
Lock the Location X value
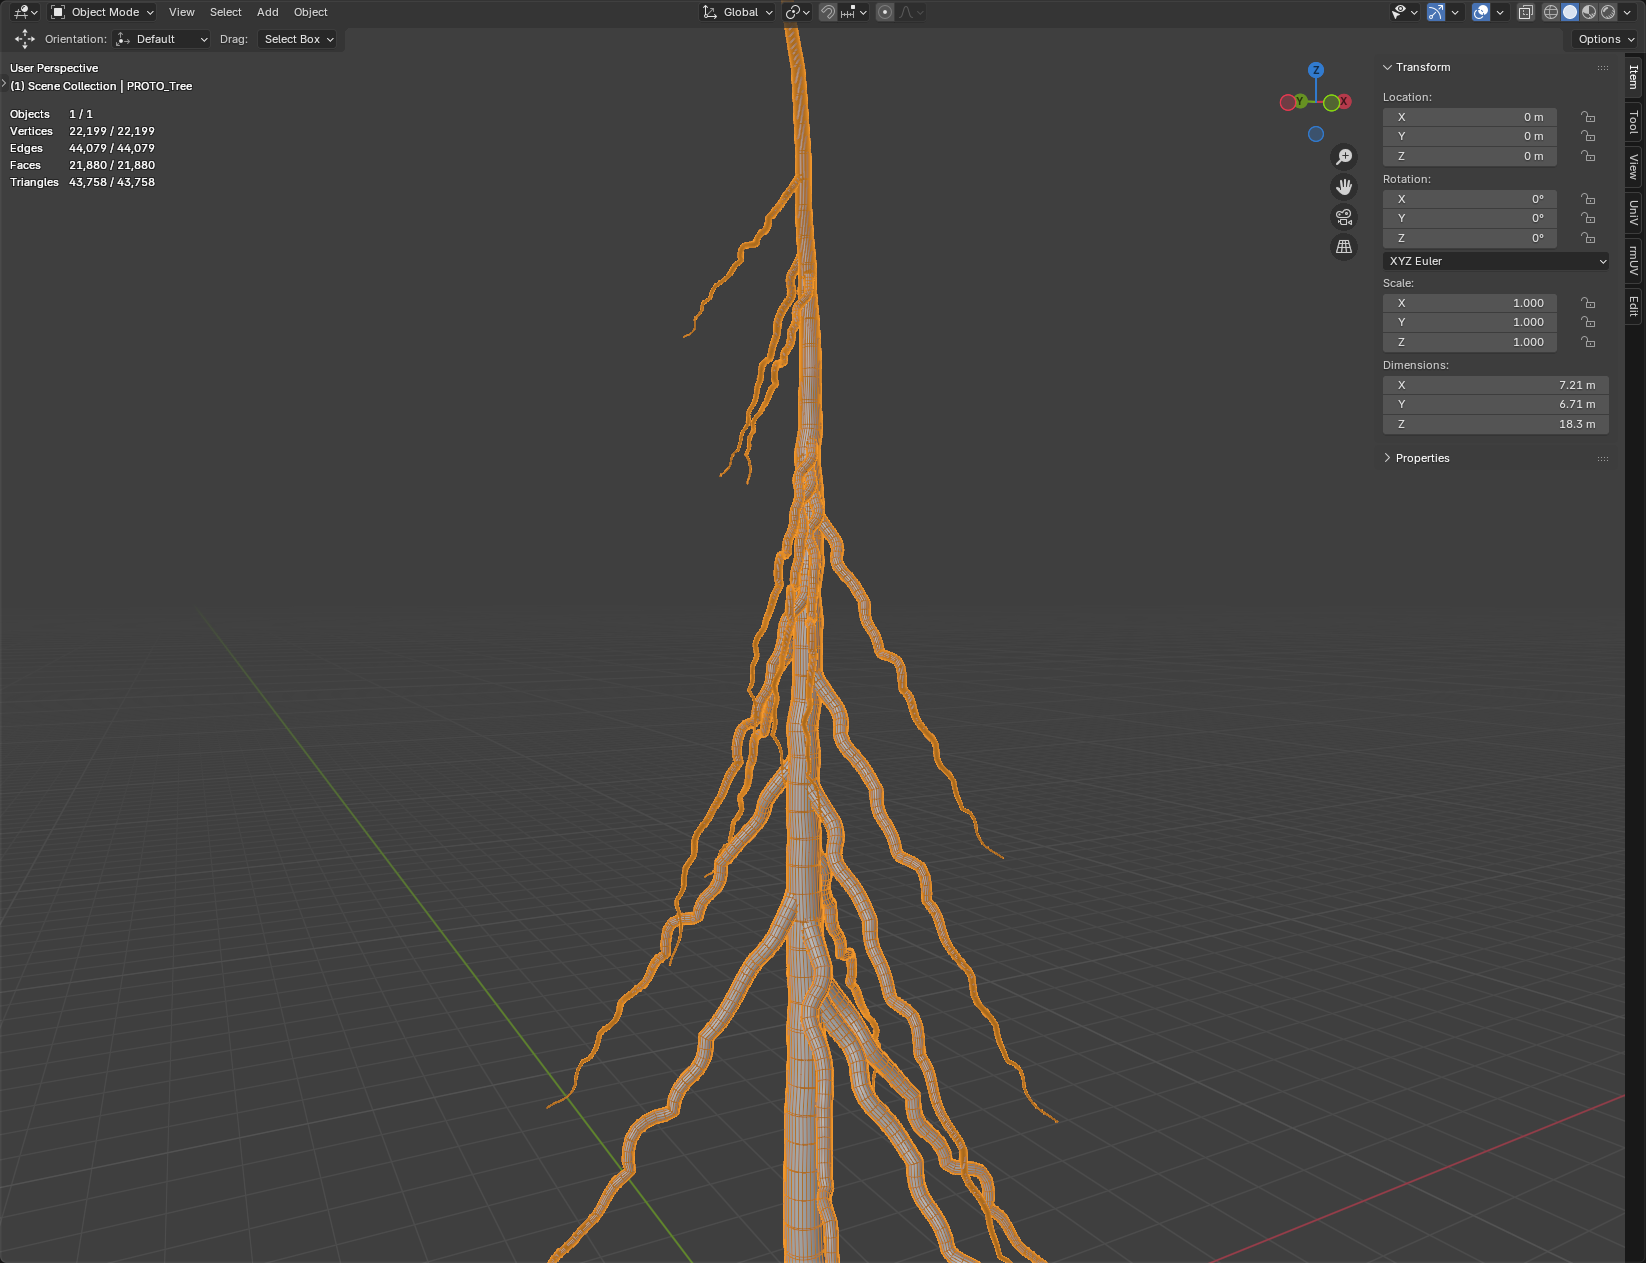point(1588,117)
